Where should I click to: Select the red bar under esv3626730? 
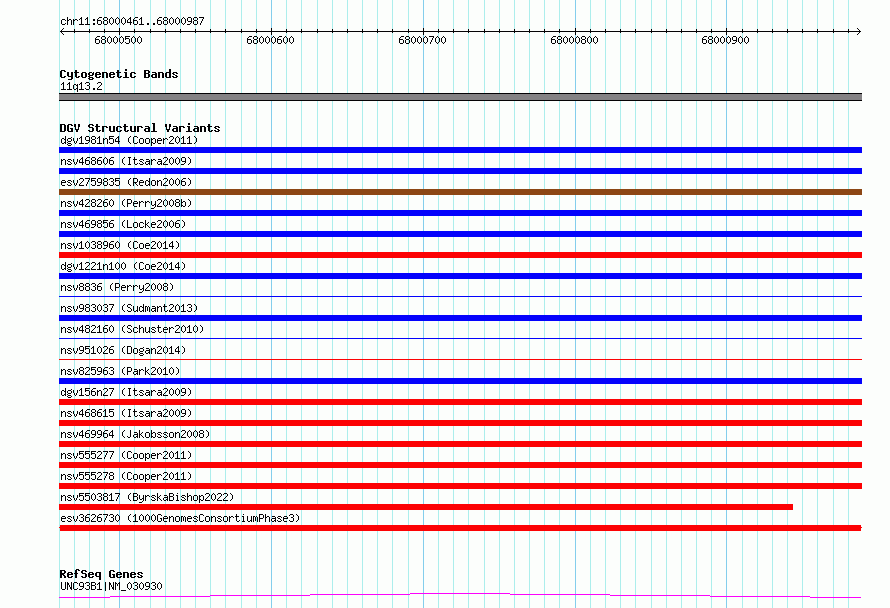(460, 528)
